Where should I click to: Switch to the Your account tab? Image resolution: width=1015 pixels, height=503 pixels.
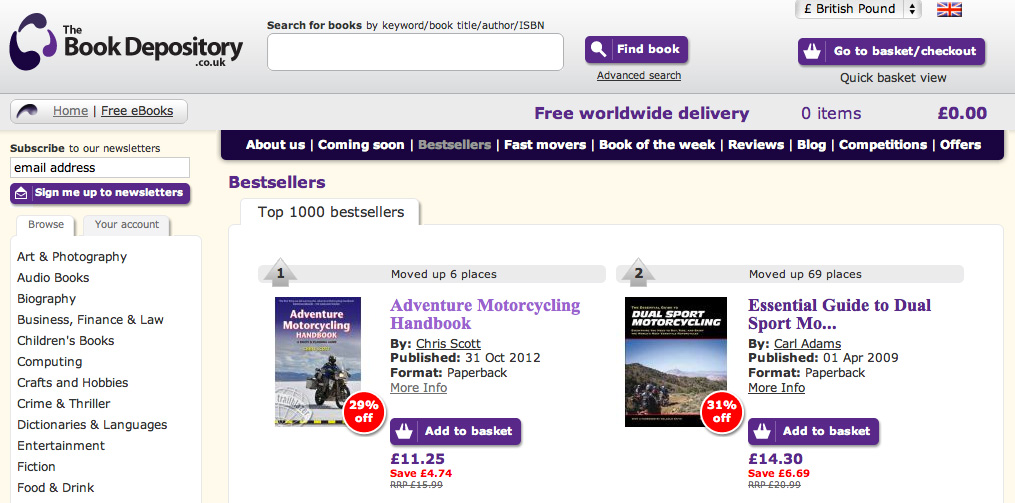pos(127,225)
